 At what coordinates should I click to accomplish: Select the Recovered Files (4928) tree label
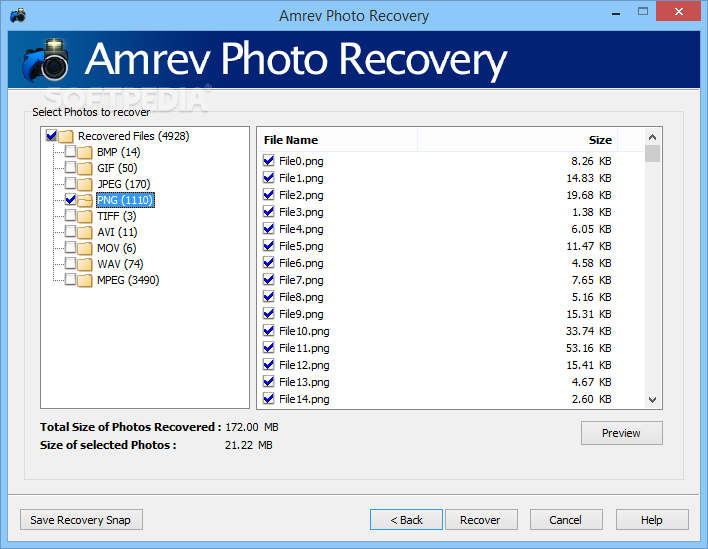tap(134, 136)
